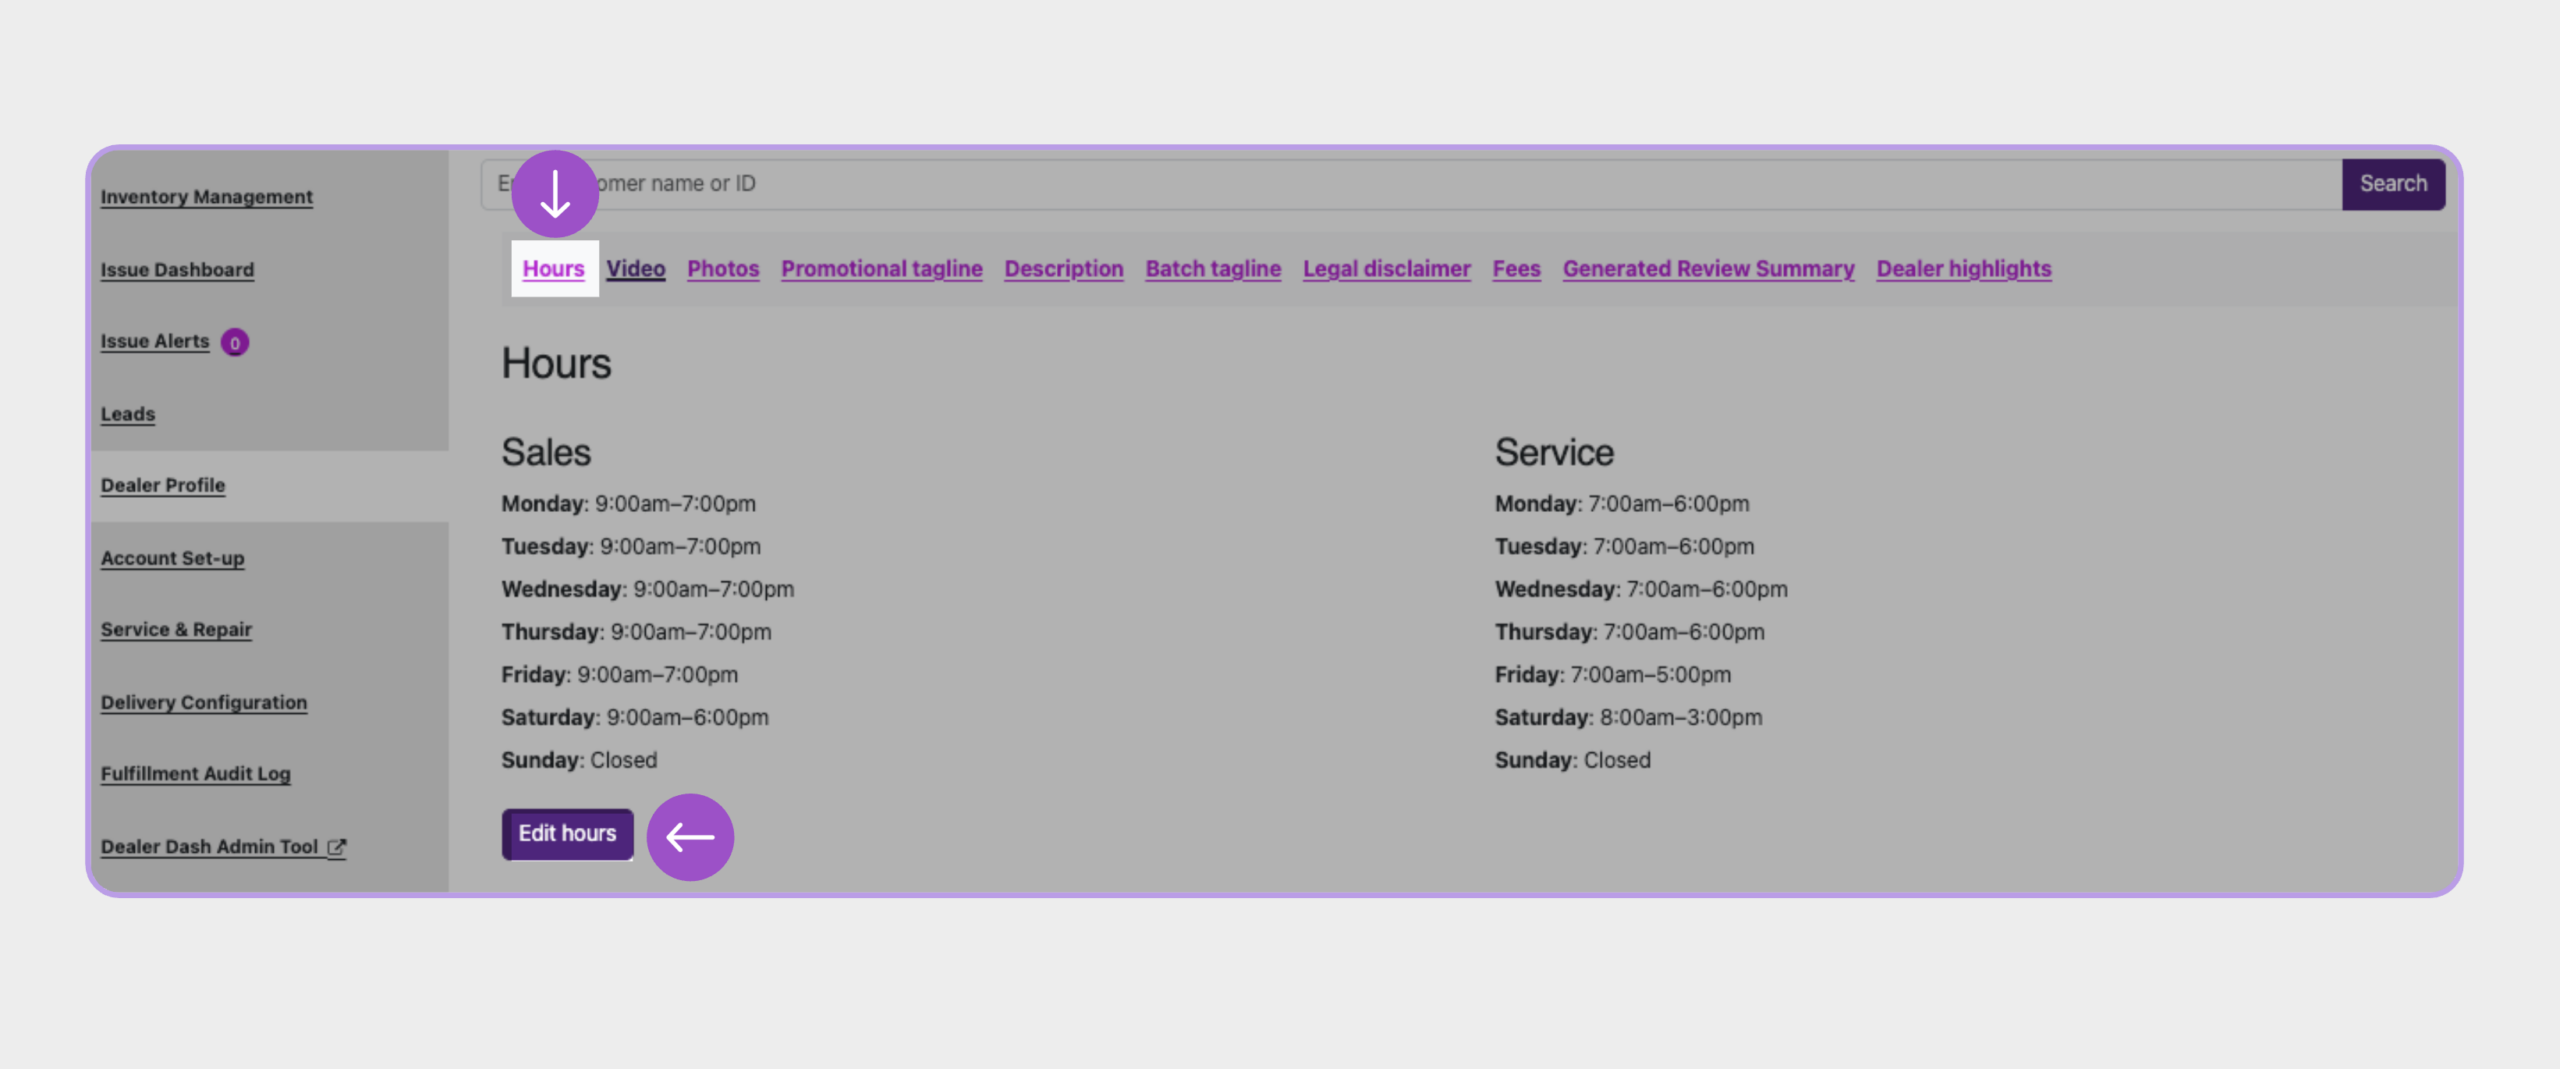Open the Inventory Management sidebar link
This screenshot has width=2560, height=1069.
[x=206, y=197]
